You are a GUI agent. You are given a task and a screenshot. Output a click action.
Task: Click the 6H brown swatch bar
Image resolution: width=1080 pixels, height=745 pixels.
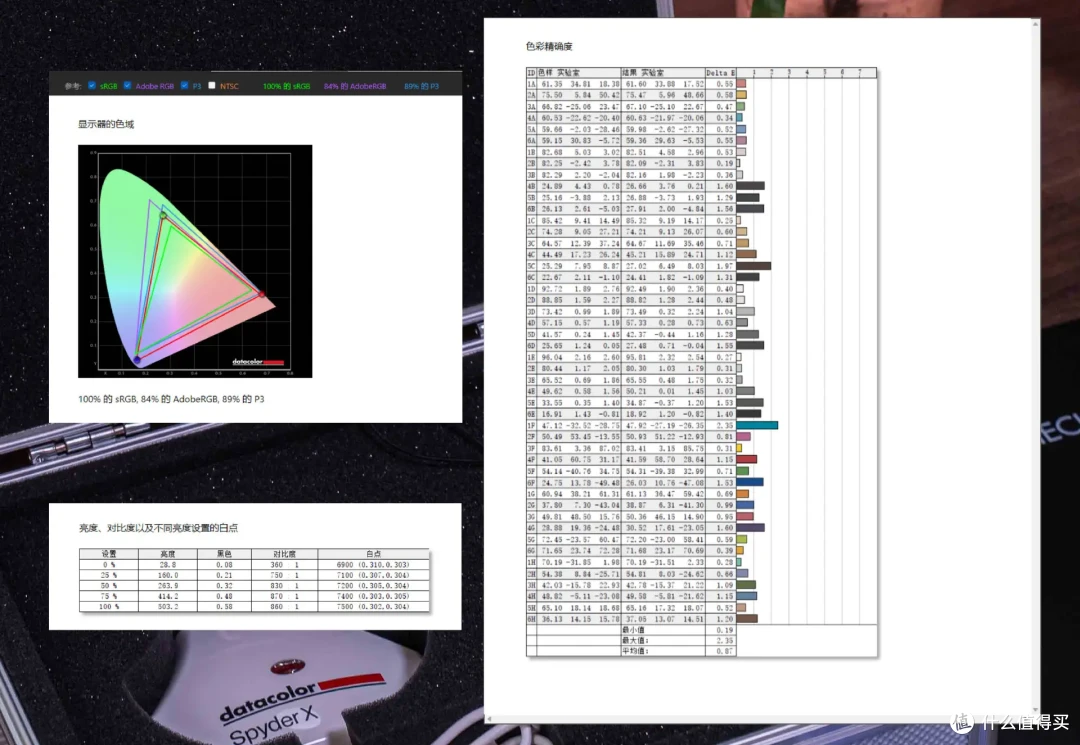coord(747,619)
